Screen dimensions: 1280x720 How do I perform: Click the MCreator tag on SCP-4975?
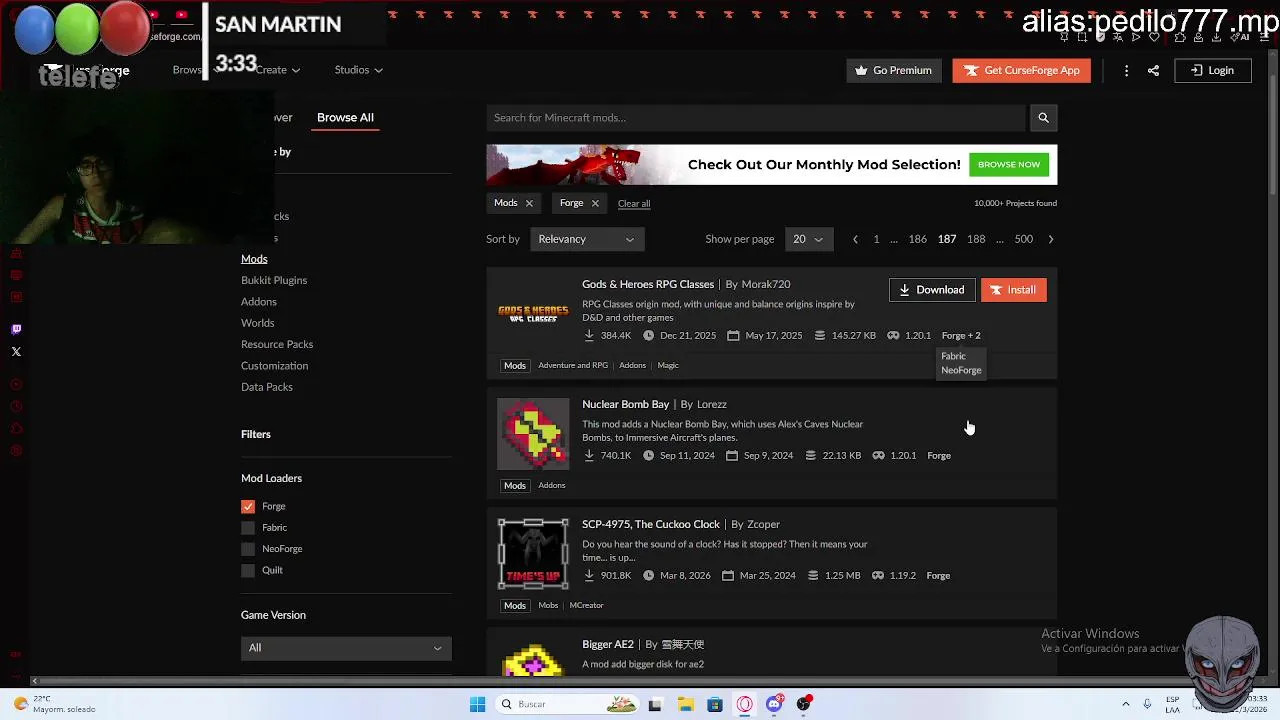click(586, 605)
